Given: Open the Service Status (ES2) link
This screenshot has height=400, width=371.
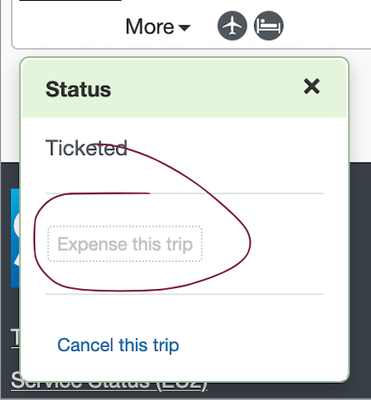Looking at the screenshot, I should [109, 384].
